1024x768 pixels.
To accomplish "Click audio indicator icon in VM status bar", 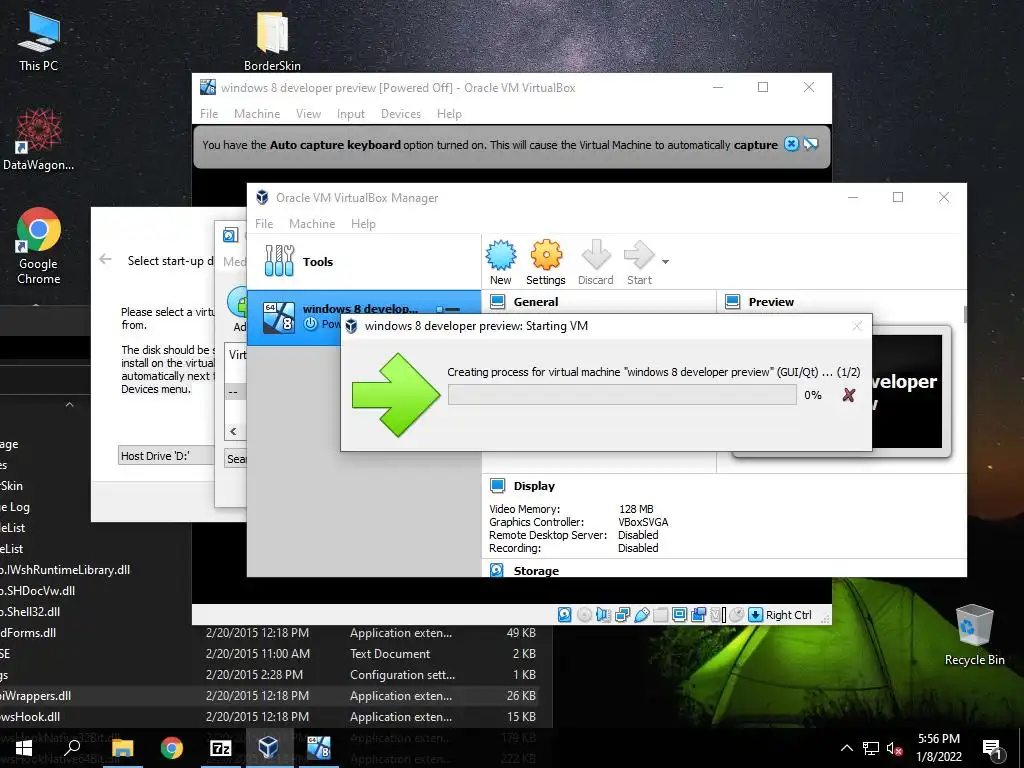I will pyautogui.click(x=603, y=615).
